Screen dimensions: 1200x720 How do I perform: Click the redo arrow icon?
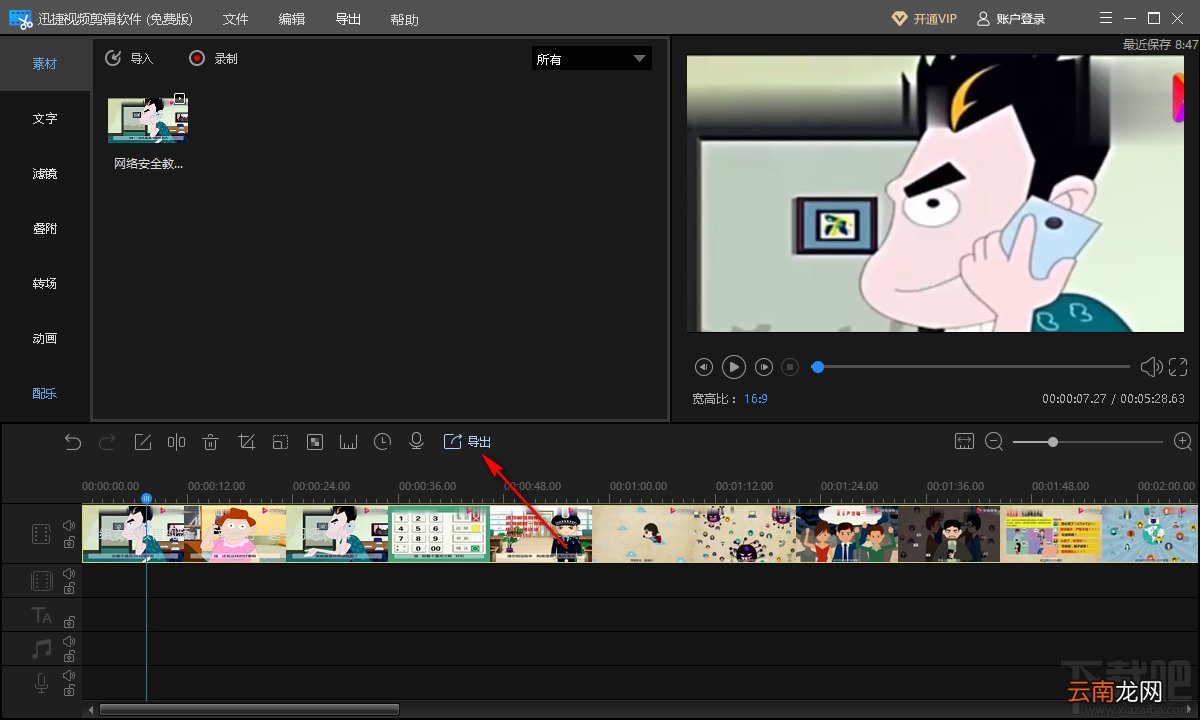107,442
